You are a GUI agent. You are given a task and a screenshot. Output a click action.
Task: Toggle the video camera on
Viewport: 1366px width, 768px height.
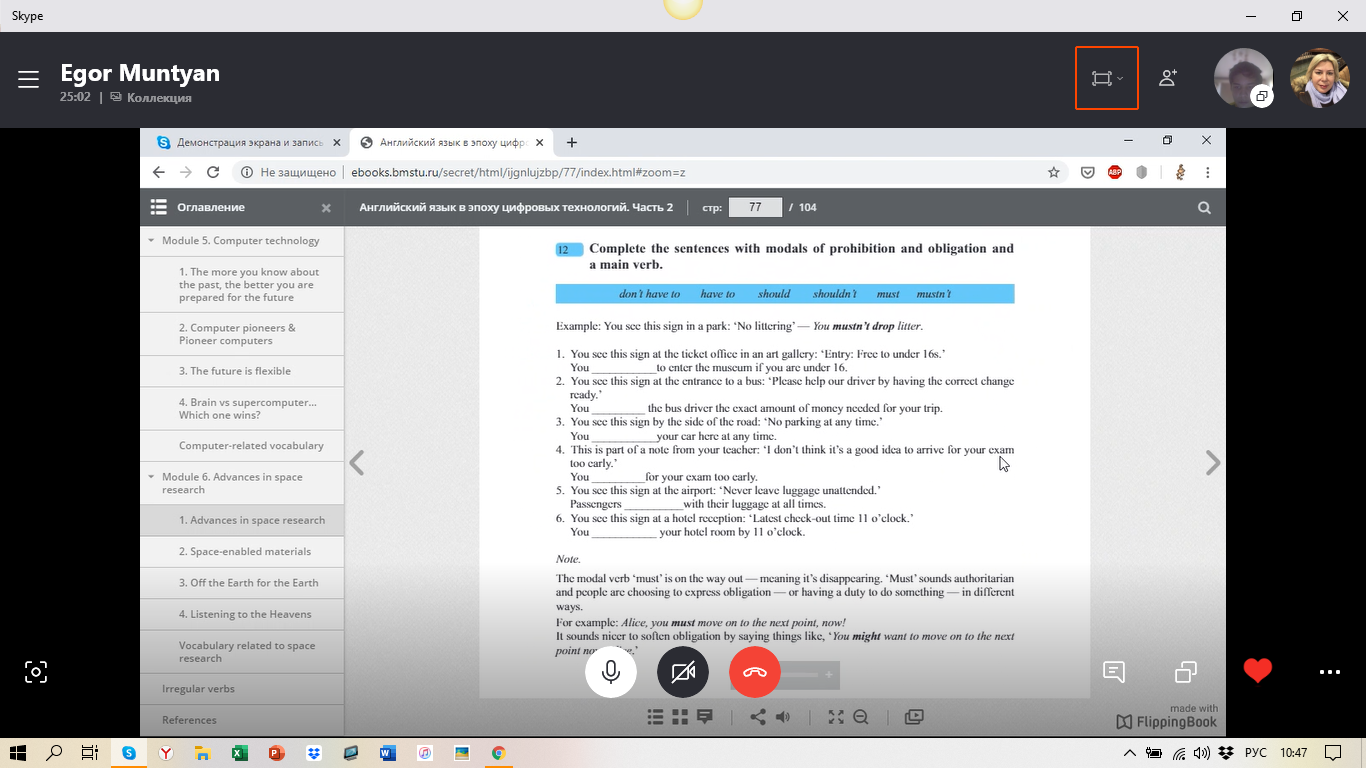[x=683, y=672]
